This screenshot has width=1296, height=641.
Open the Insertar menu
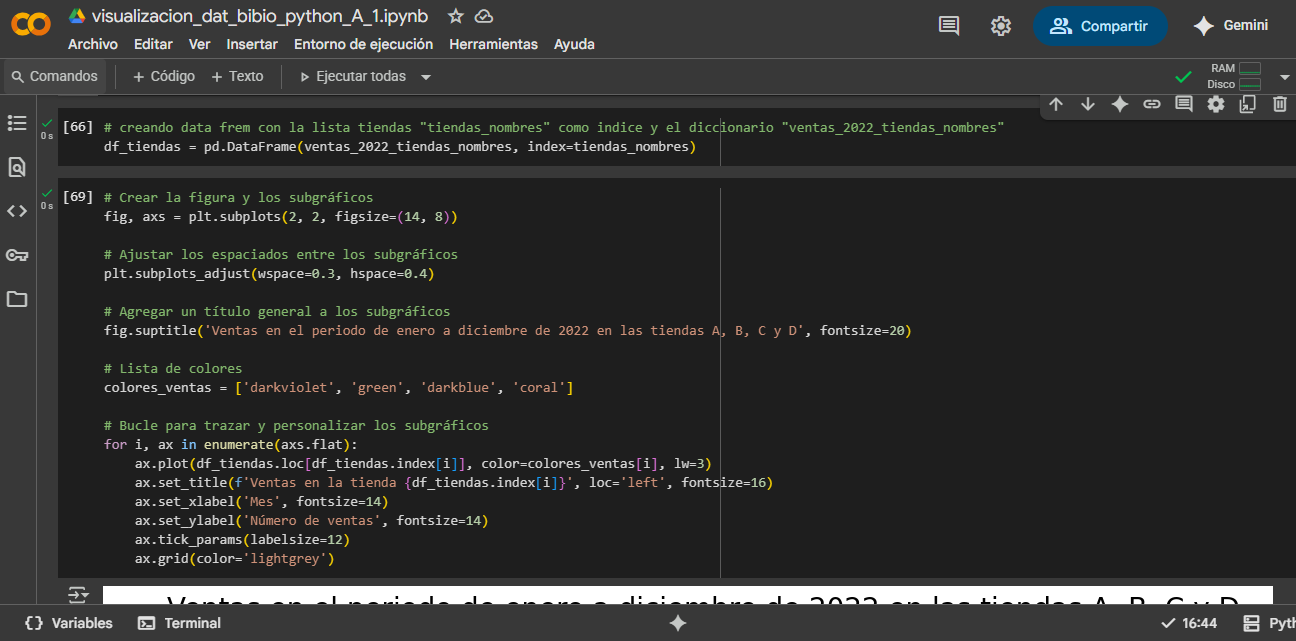click(x=252, y=44)
